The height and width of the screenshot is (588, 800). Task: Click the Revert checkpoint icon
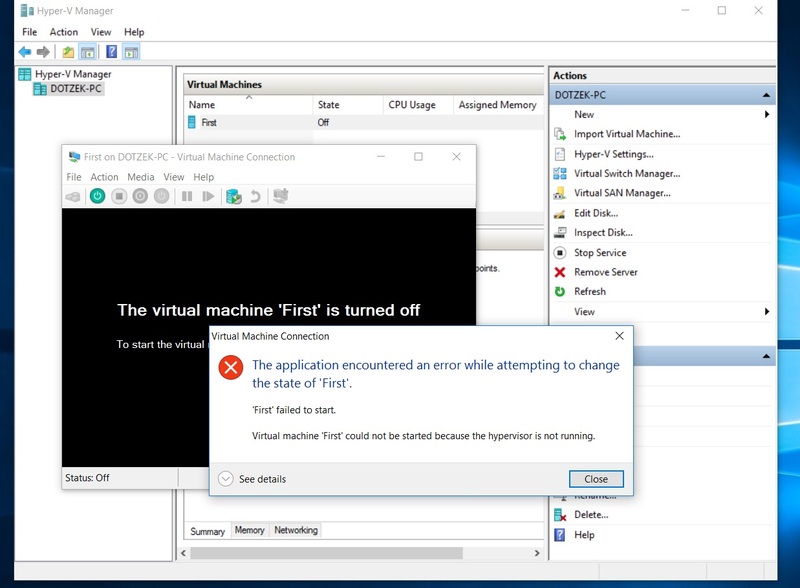(254, 196)
